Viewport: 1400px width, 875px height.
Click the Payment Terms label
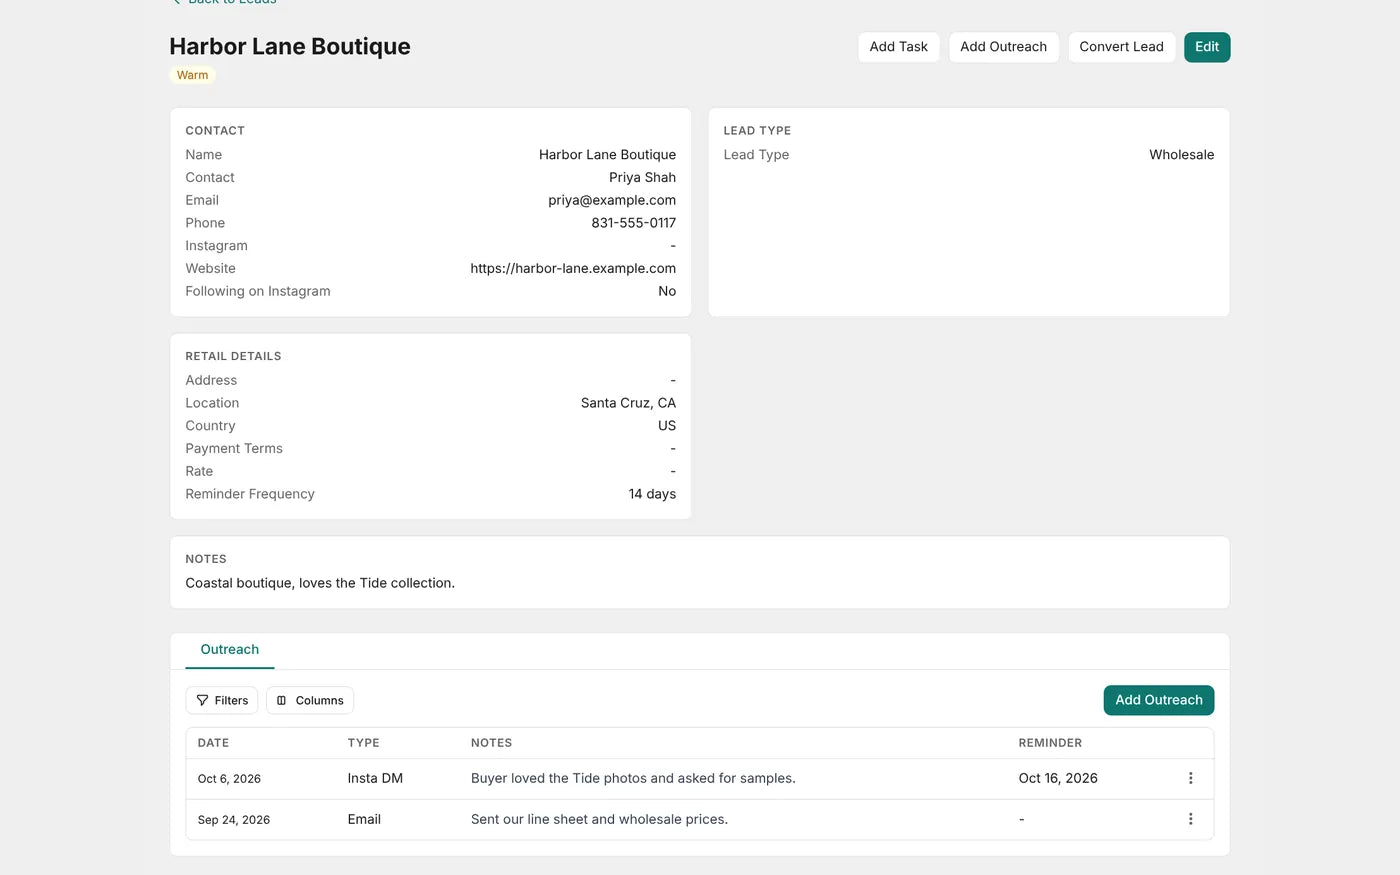click(x=234, y=449)
